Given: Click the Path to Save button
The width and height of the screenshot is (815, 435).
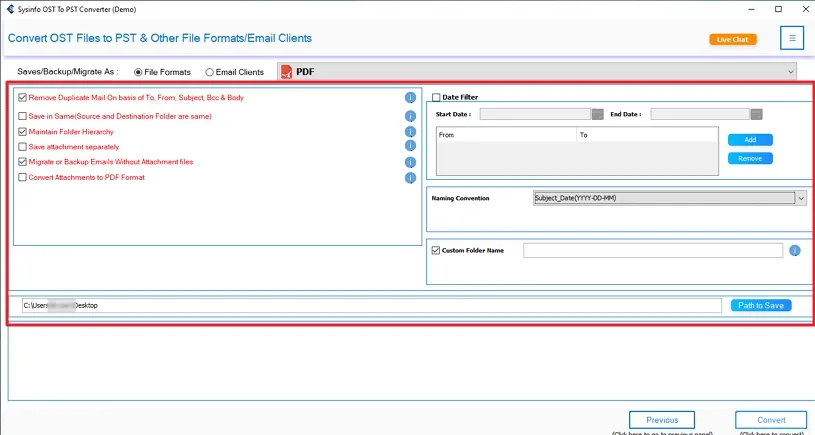Looking at the screenshot, I should click(760, 305).
